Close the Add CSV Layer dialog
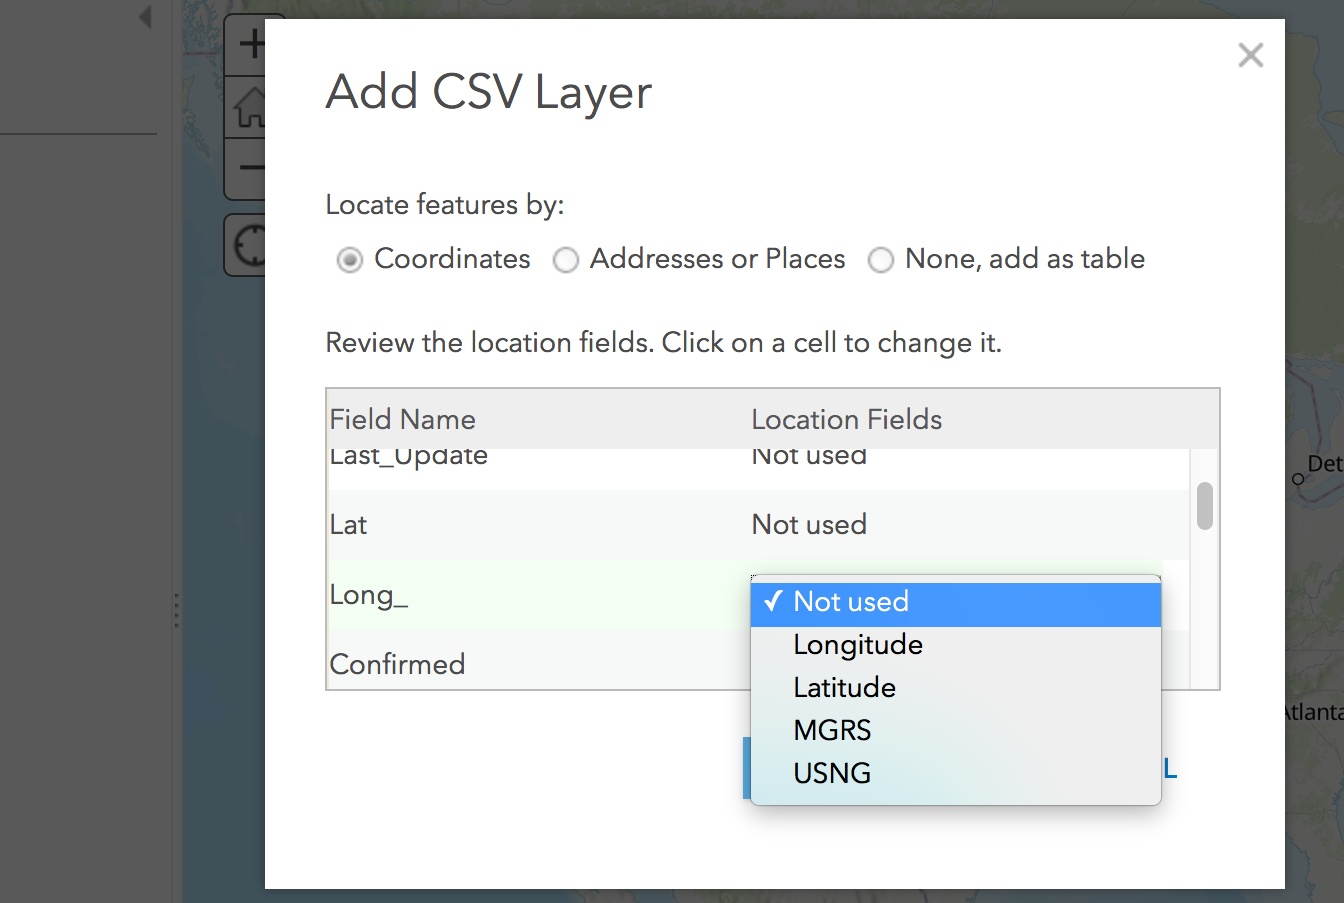Screen dimensions: 1344x903 point(1250,55)
